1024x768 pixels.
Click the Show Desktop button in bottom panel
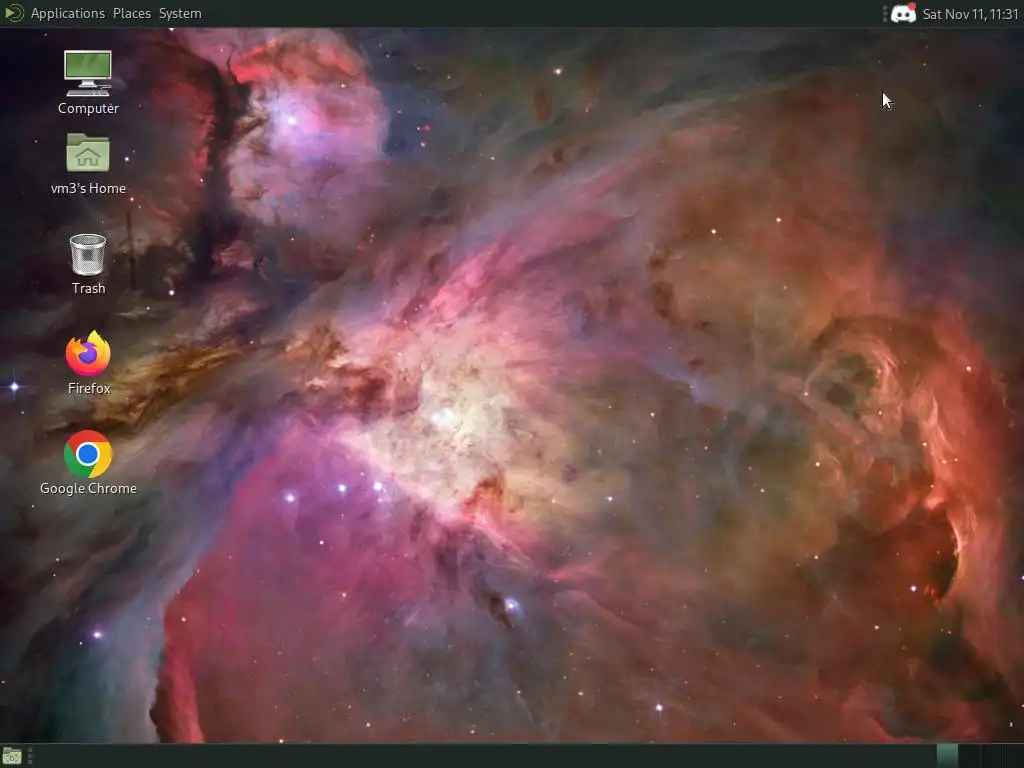[12, 757]
